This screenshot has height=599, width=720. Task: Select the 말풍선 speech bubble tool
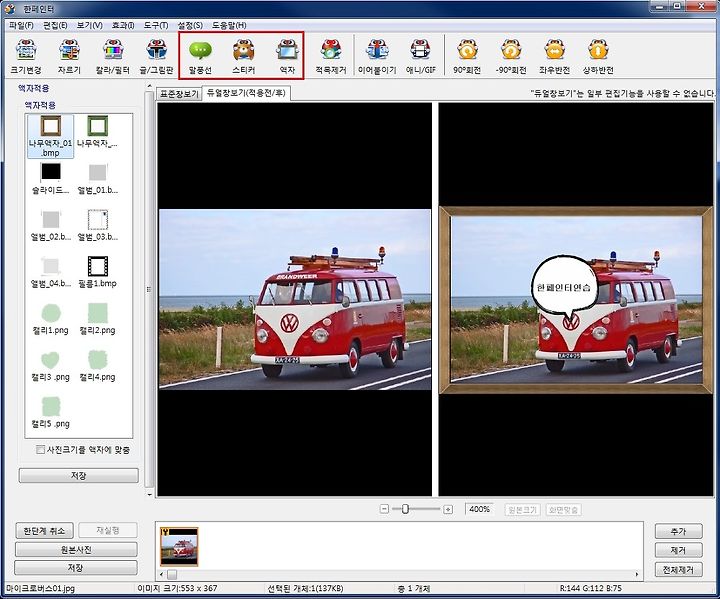click(200, 57)
